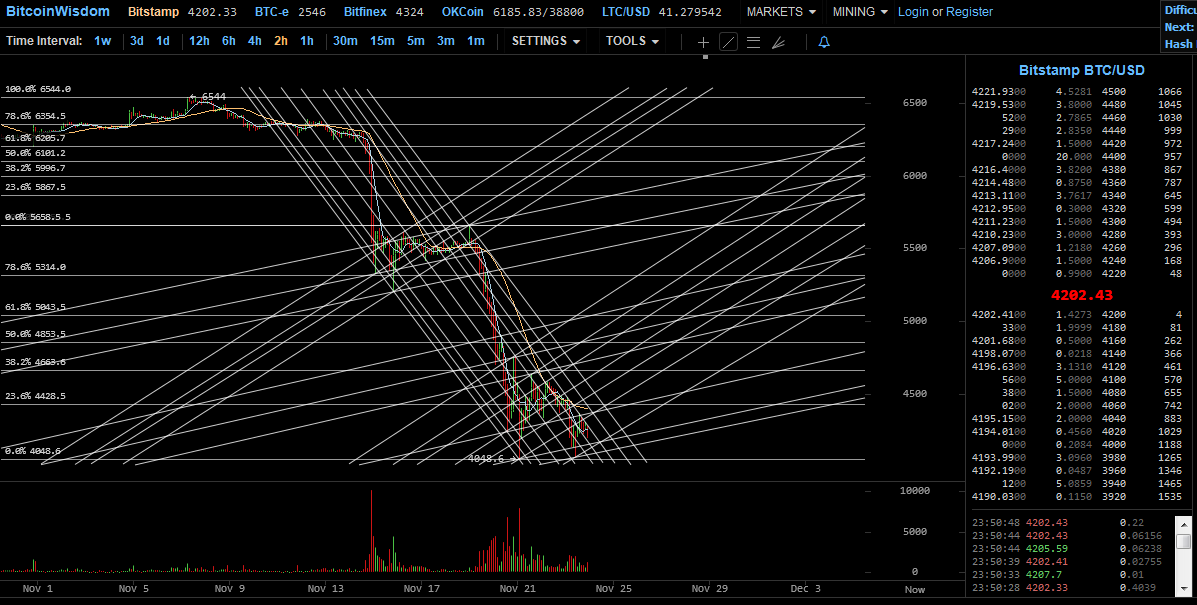This screenshot has width=1197, height=605.
Task: Click the Register link
Action: click(x=970, y=12)
